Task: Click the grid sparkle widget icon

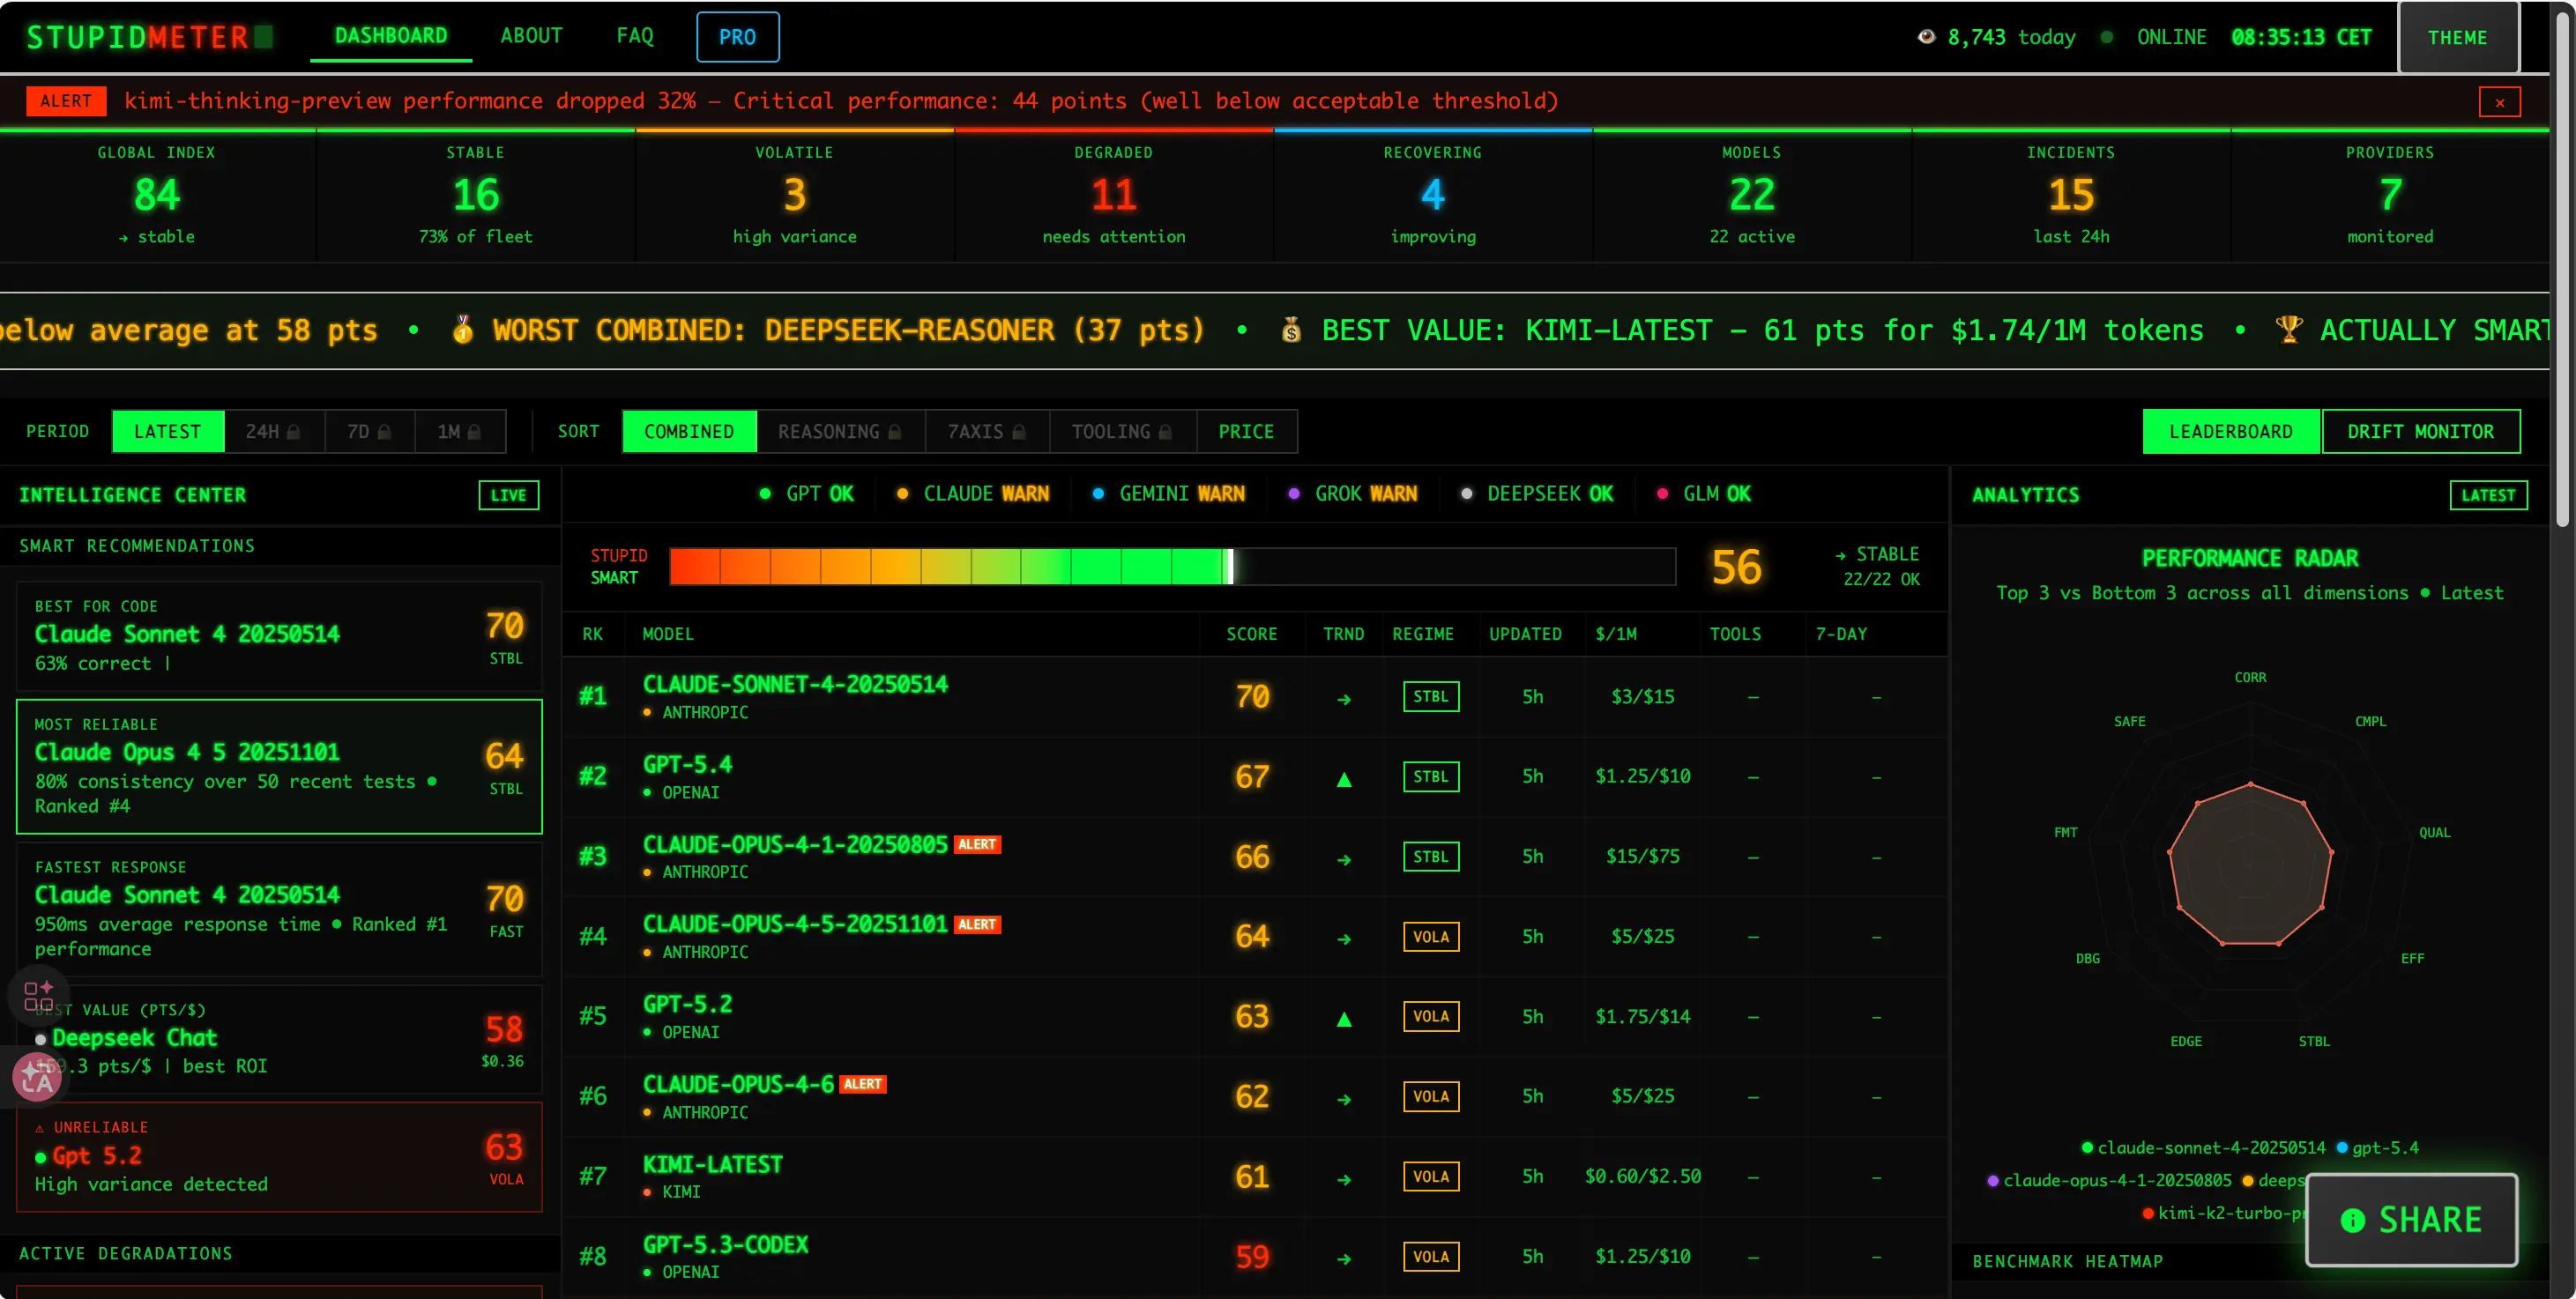Action: [x=38, y=995]
